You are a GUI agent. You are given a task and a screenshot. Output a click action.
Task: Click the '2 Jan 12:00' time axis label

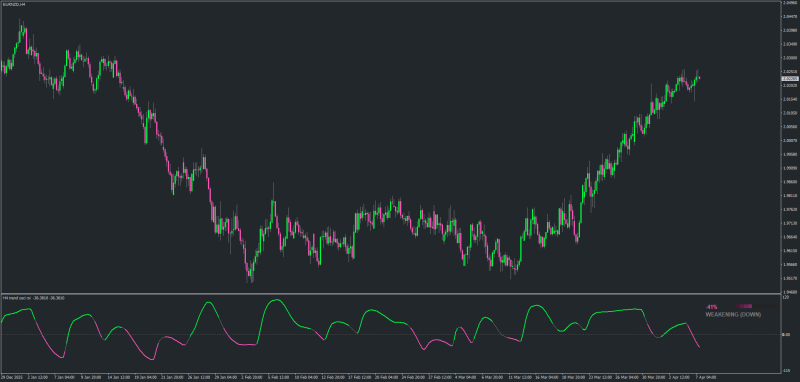[x=38, y=377]
